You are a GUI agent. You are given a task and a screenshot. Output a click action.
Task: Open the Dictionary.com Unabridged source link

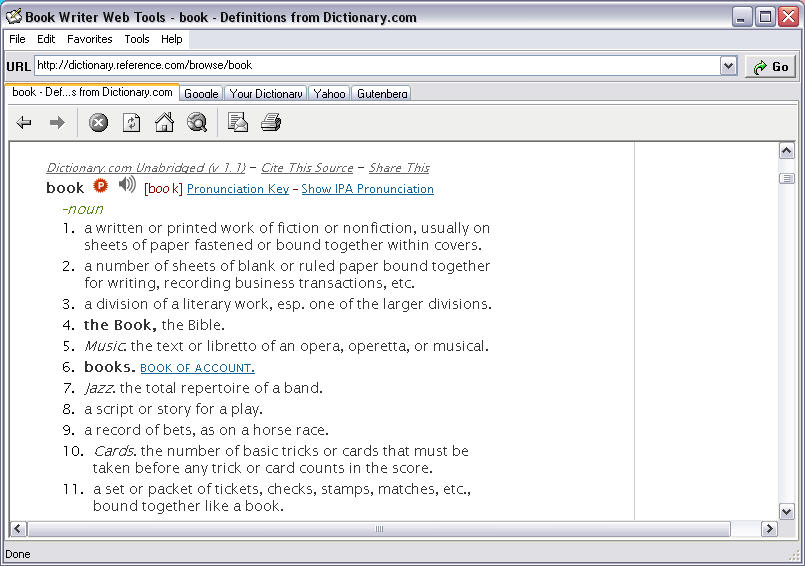tap(146, 168)
